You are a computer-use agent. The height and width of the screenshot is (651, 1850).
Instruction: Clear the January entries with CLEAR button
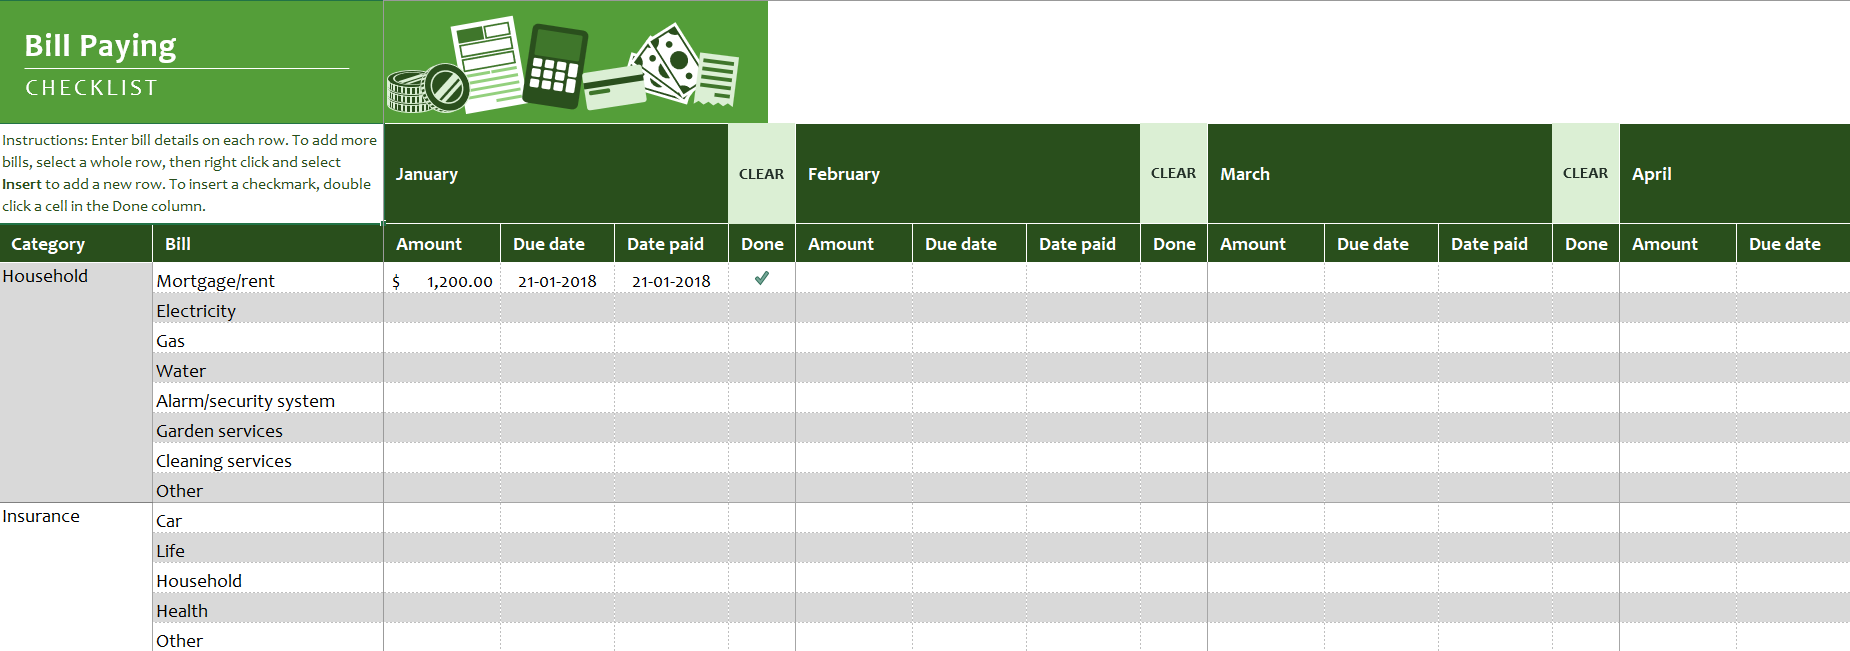pos(762,174)
